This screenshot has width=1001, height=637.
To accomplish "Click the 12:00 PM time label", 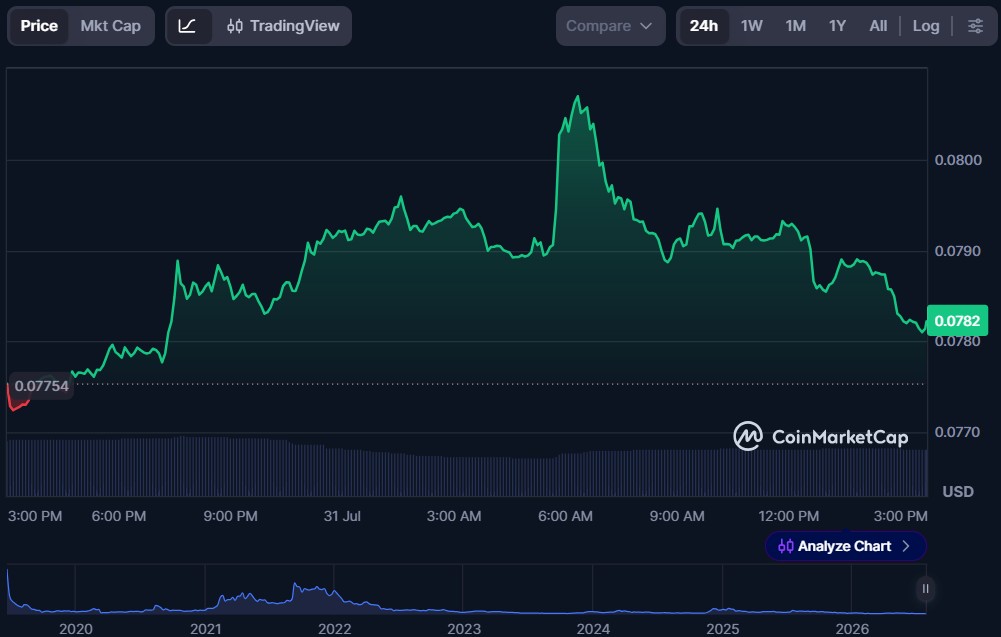I will [788, 516].
